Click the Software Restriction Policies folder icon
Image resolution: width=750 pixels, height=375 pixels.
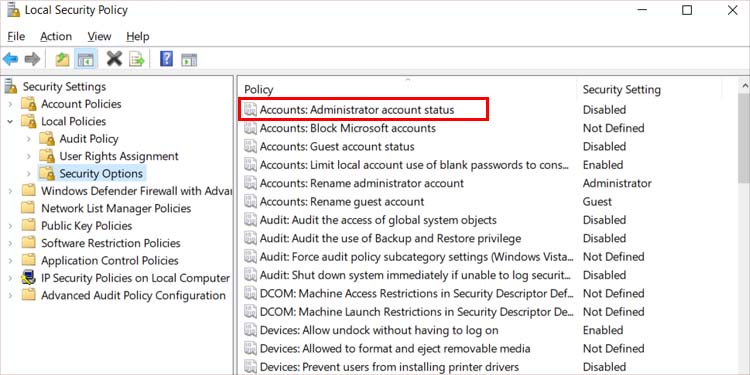[x=29, y=243]
